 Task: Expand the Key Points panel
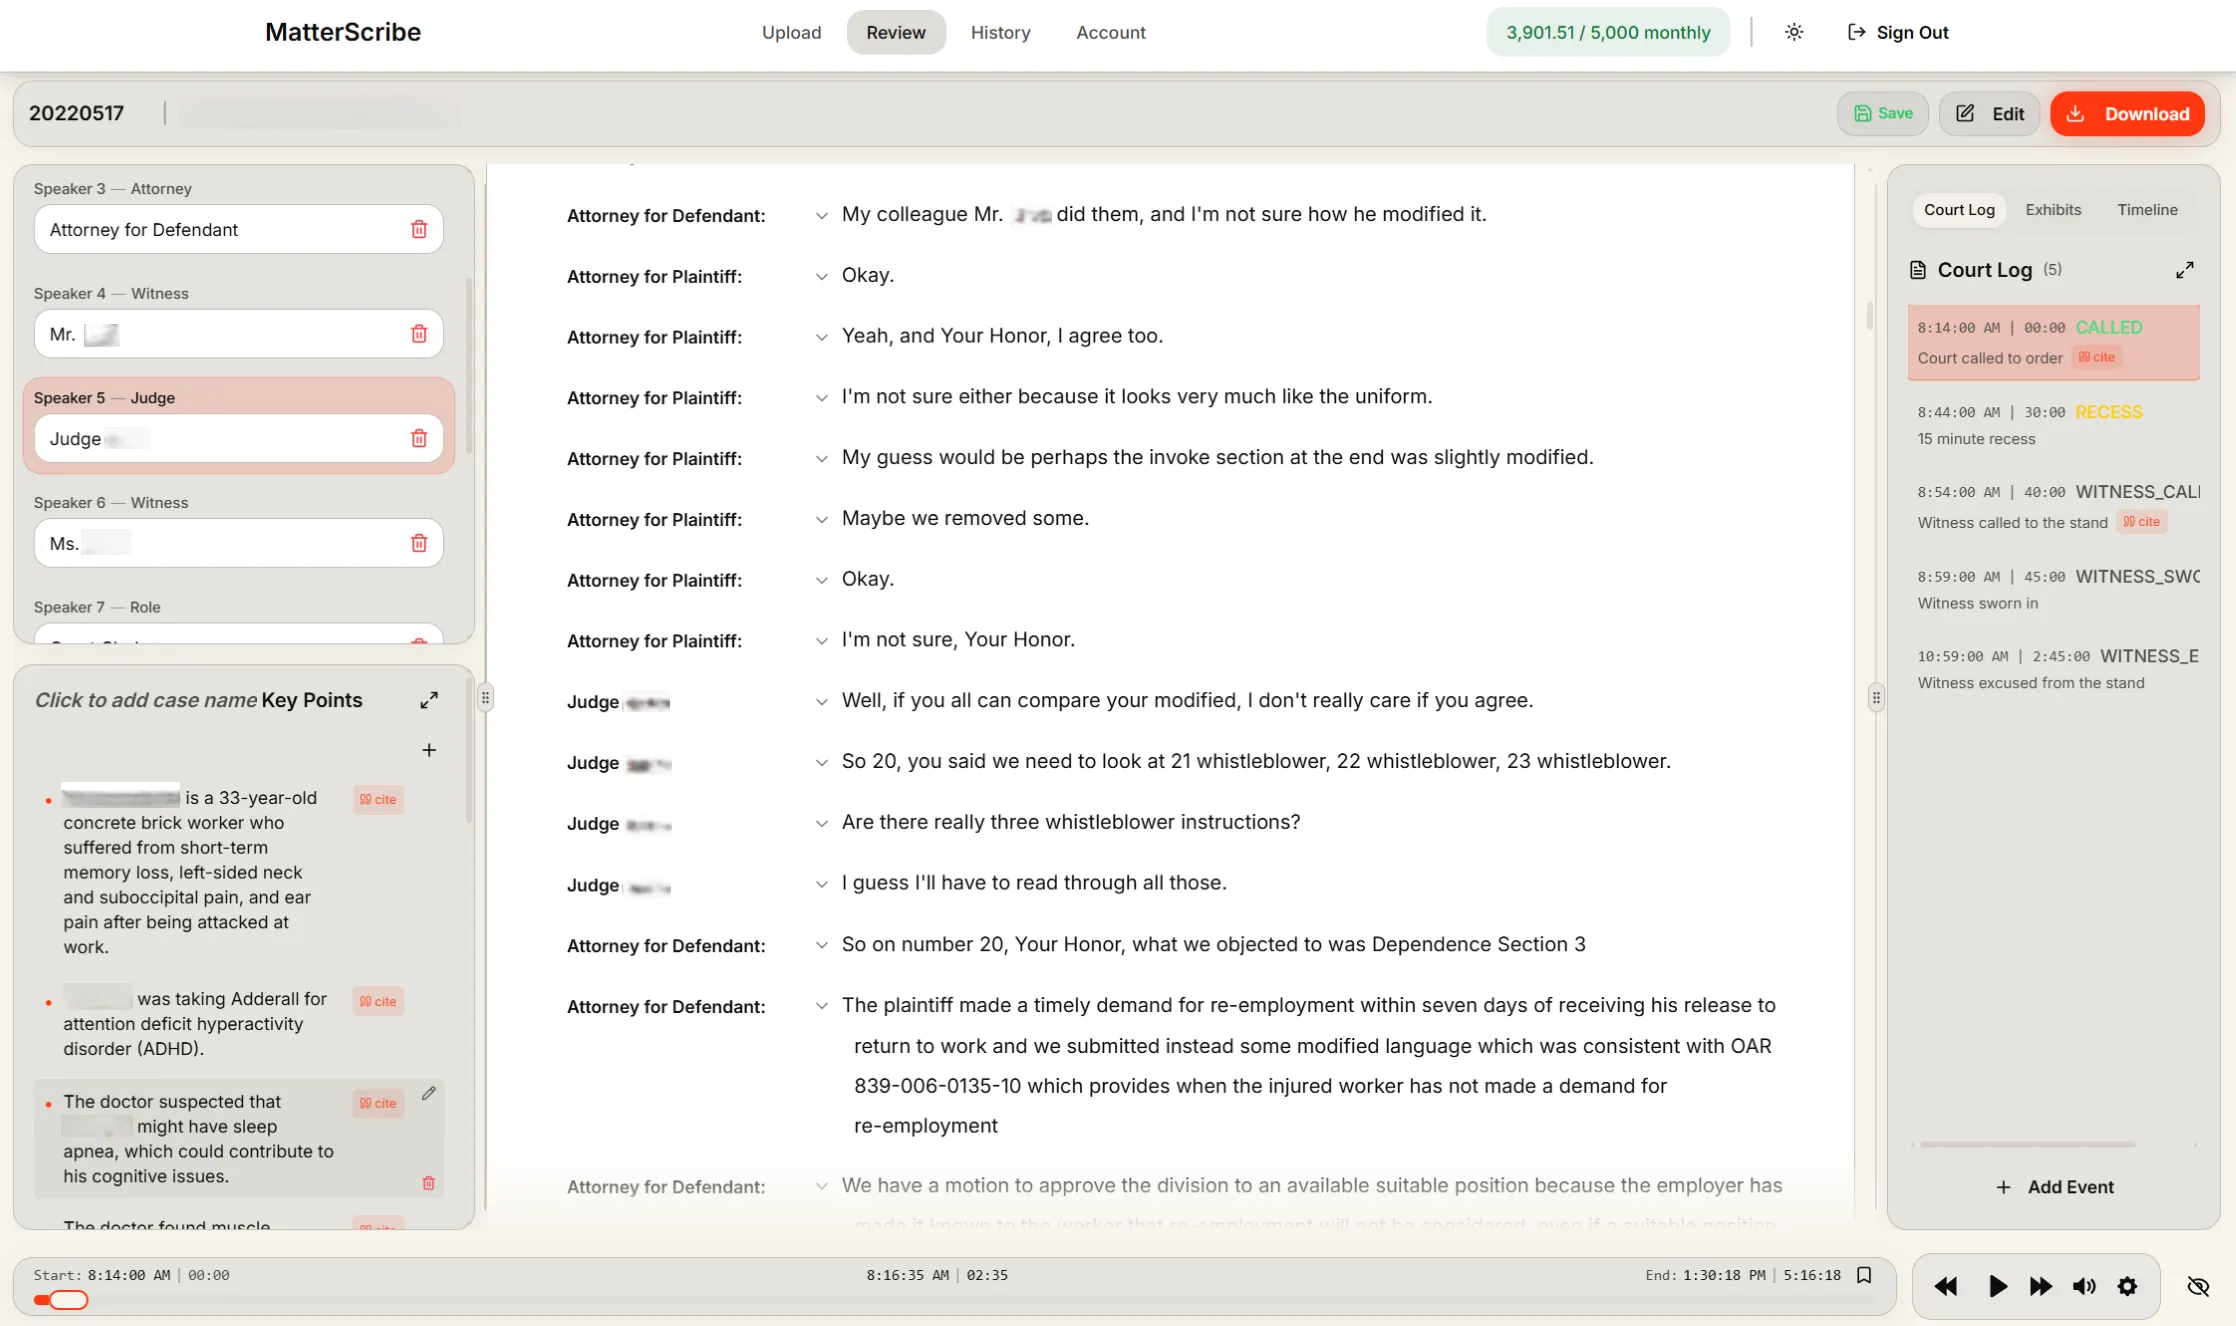click(429, 700)
